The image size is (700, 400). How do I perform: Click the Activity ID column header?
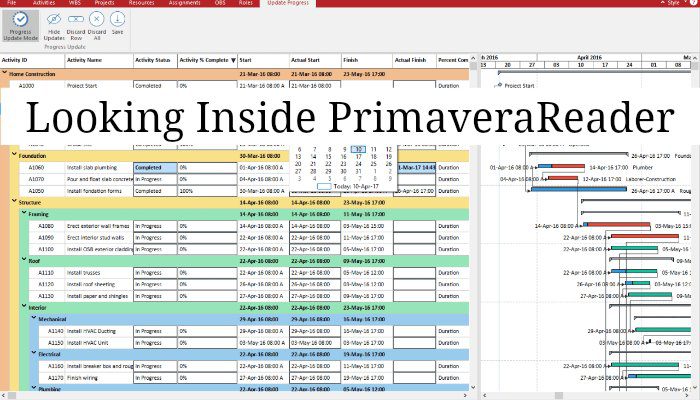pos(32,60)
